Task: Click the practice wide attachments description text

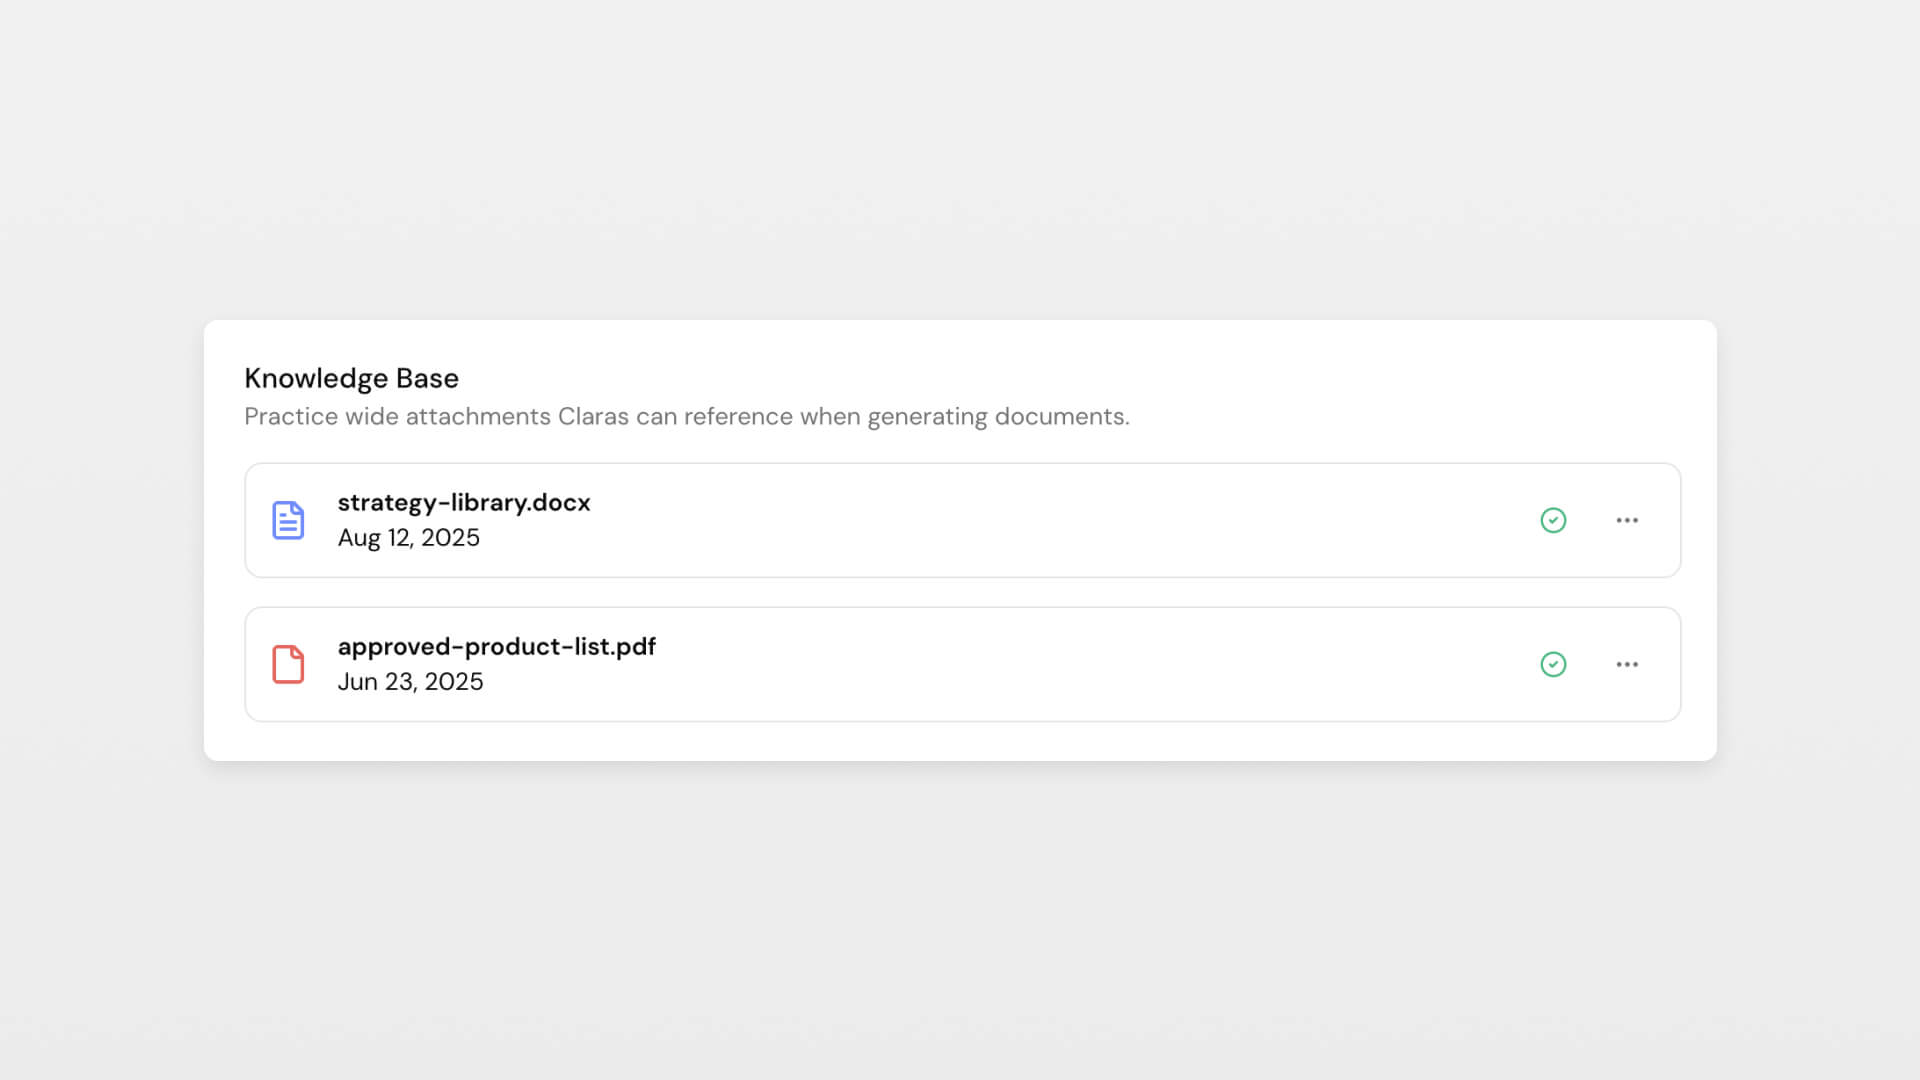Action: 687,416
